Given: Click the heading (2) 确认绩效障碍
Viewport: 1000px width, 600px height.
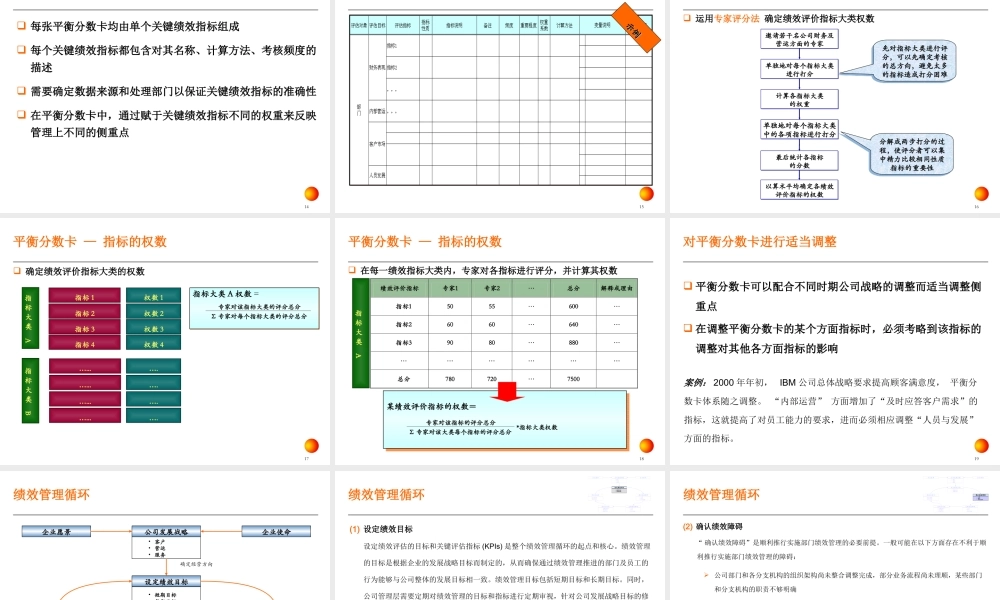Looking at the screenshot, I should point(712,527).
